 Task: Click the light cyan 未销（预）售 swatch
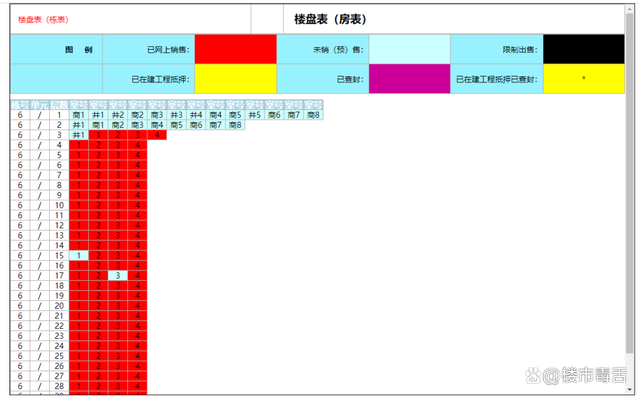[409, 49]
